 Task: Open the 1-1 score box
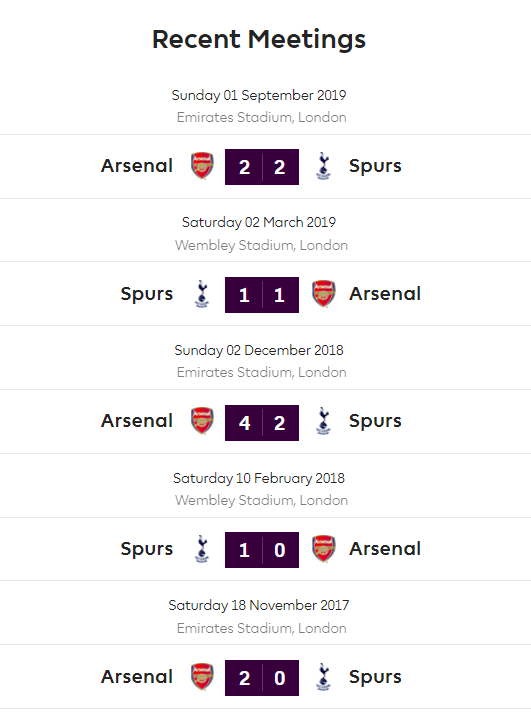coord(262,295)
